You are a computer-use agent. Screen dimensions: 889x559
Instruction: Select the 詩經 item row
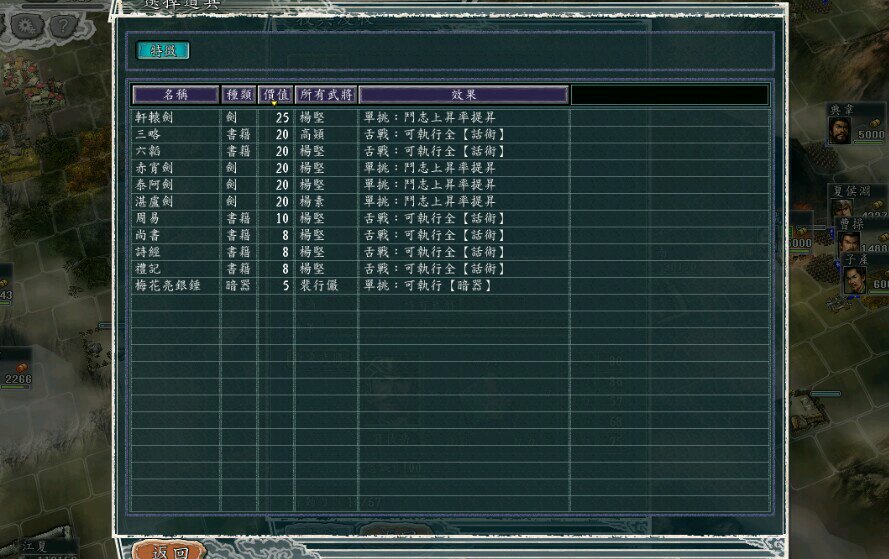450,252
